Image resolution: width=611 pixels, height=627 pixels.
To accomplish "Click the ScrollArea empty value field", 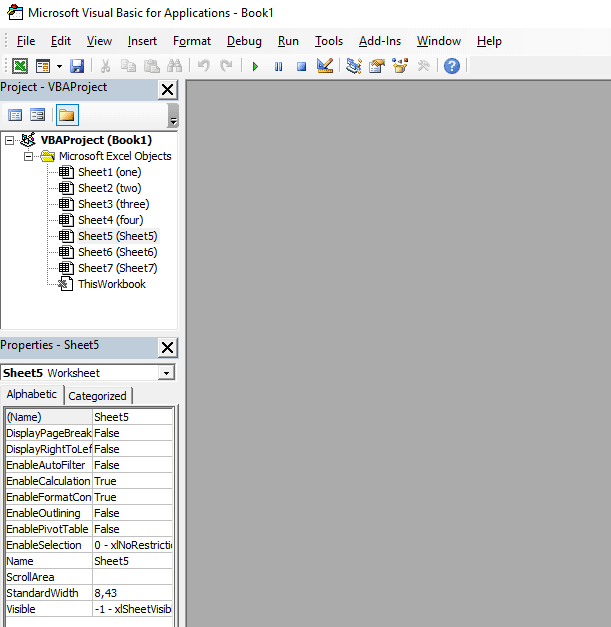I will [x=132, y=577].
